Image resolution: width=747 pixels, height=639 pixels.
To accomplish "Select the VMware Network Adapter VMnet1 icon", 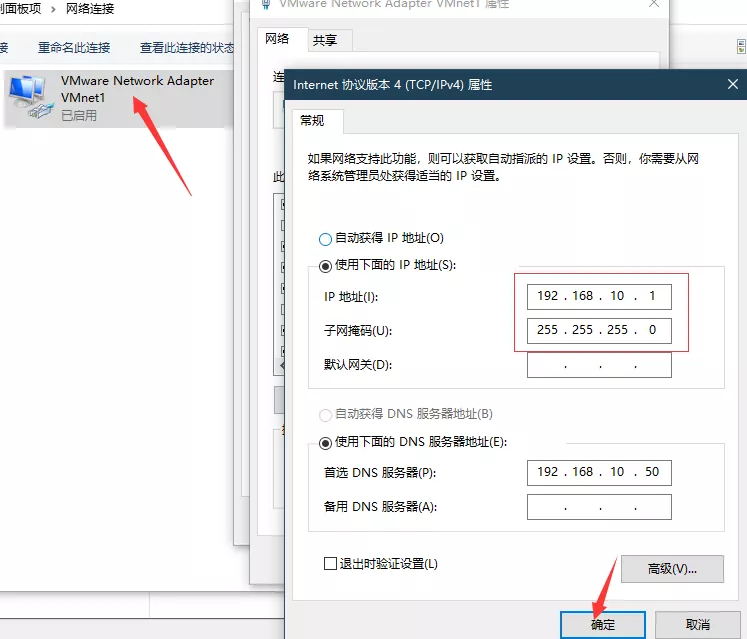I will click(x=33, y=97).
